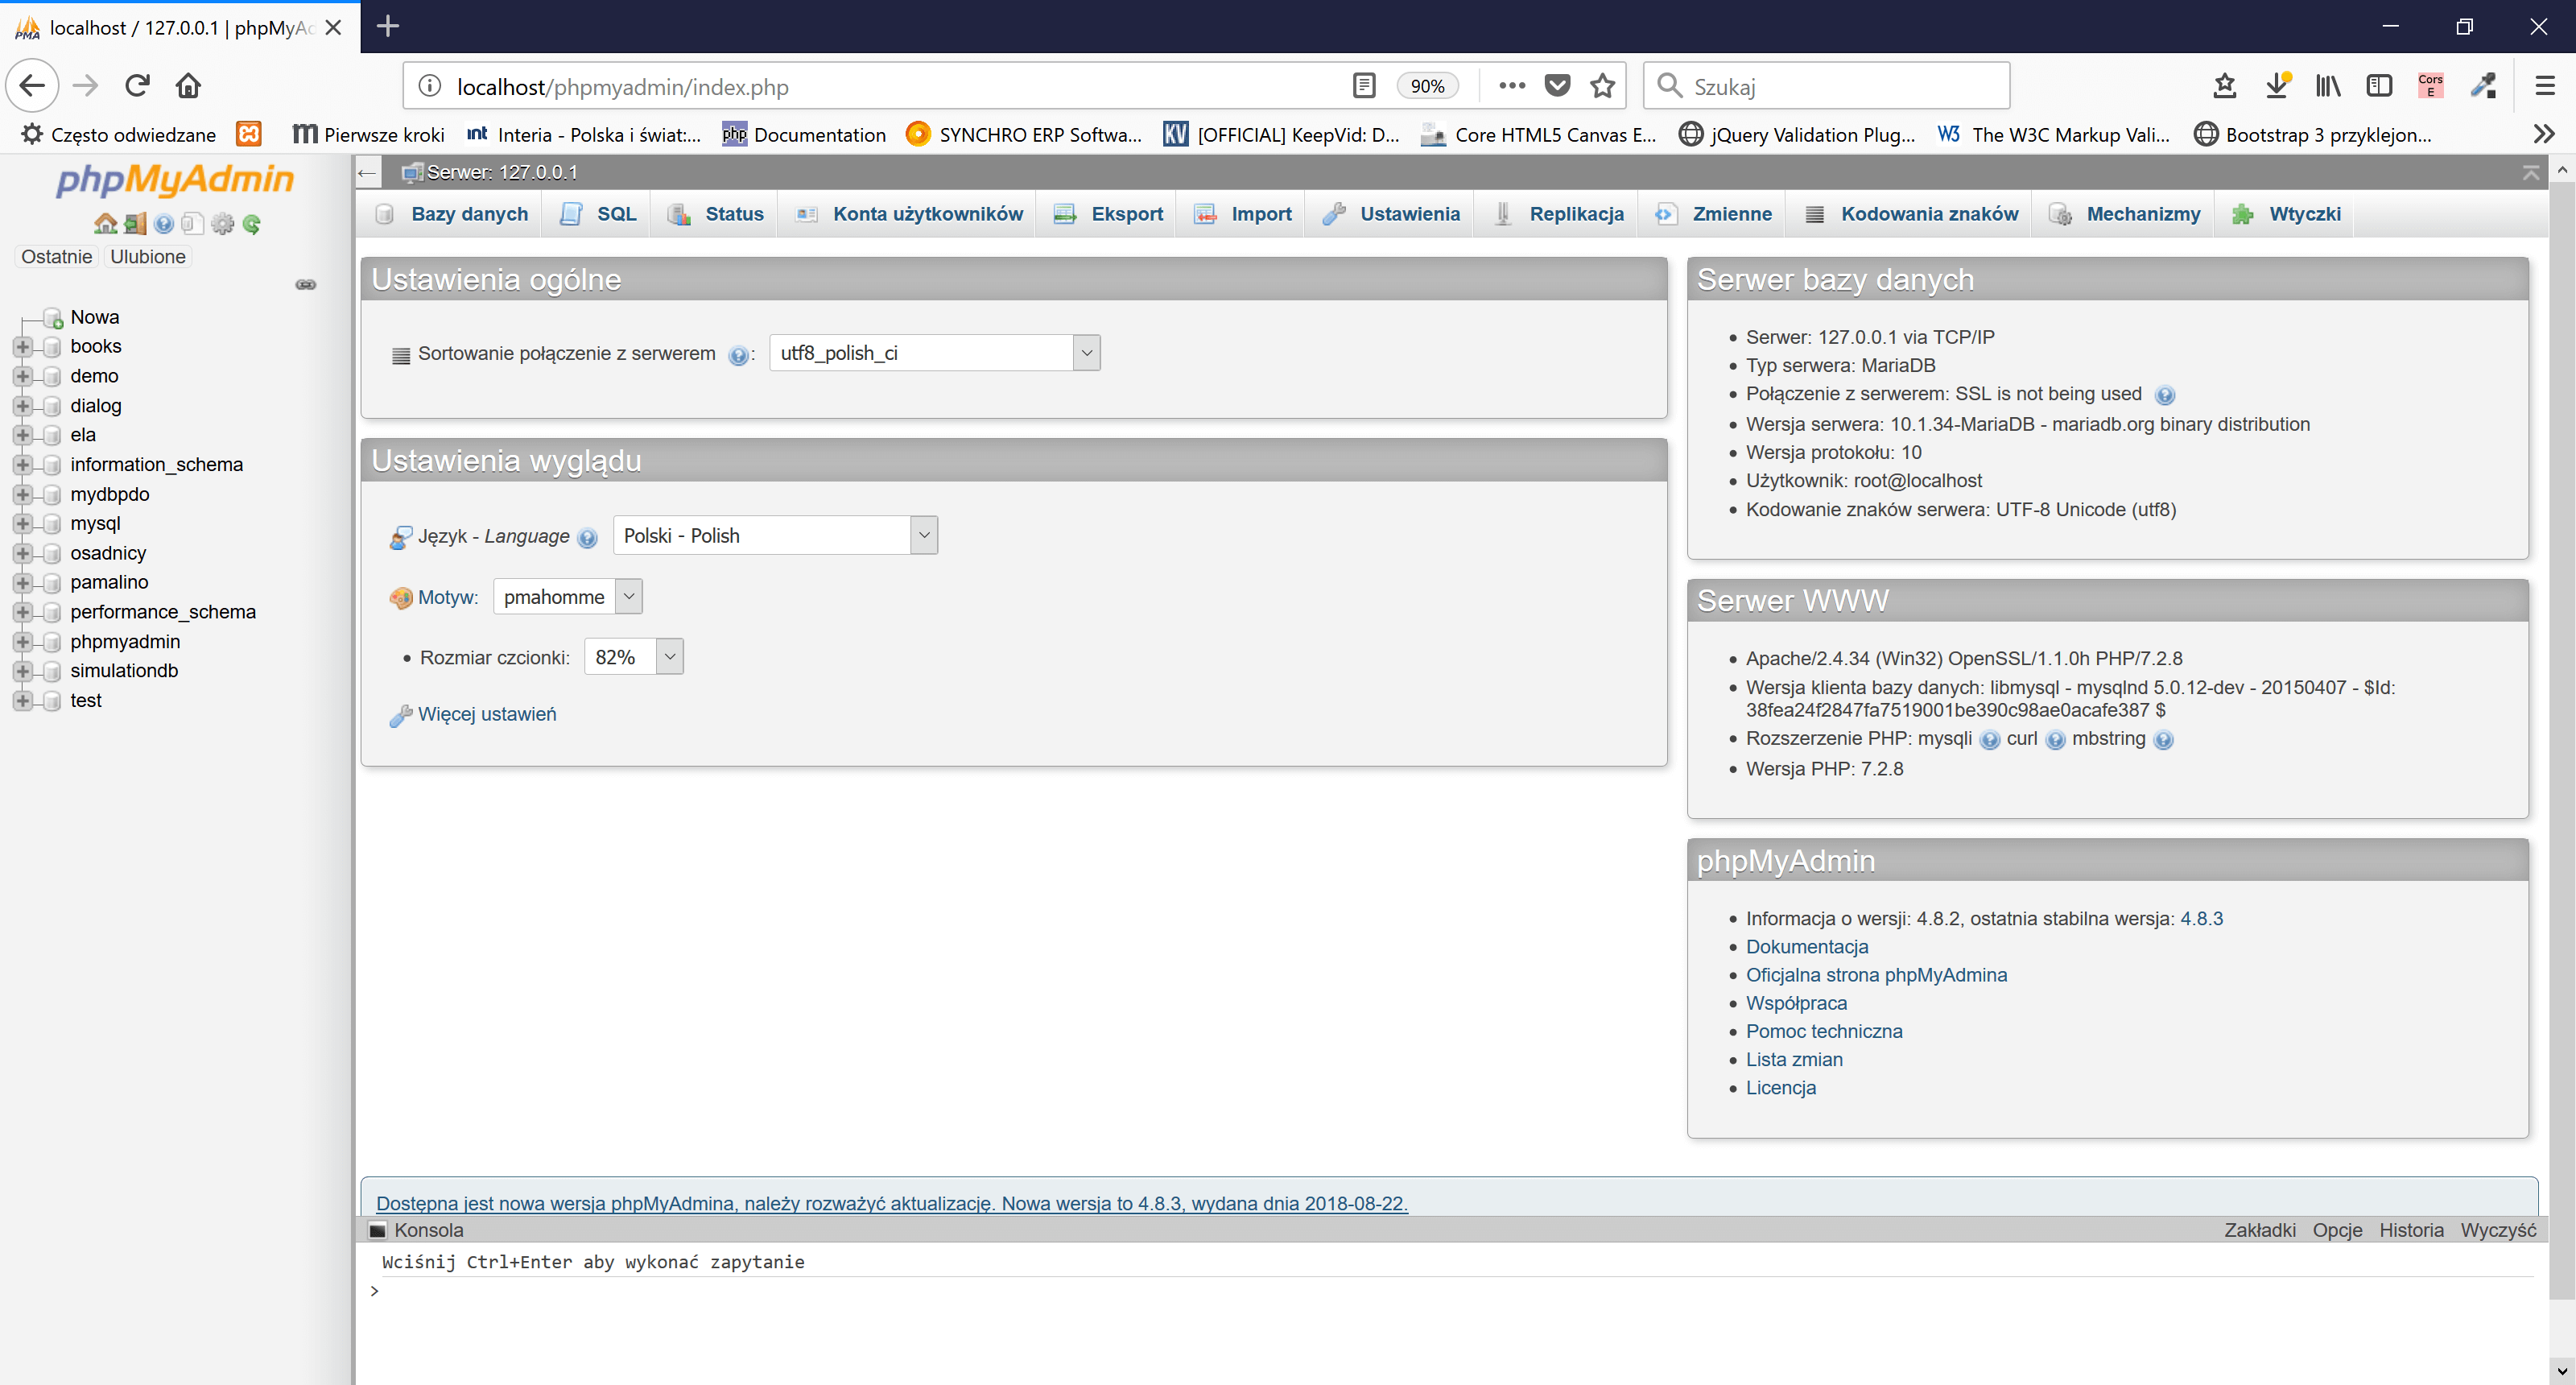Open the SQL tab
This screenshot has width=2576, height=1385.
pyautogui.click(x=598, y=214)
